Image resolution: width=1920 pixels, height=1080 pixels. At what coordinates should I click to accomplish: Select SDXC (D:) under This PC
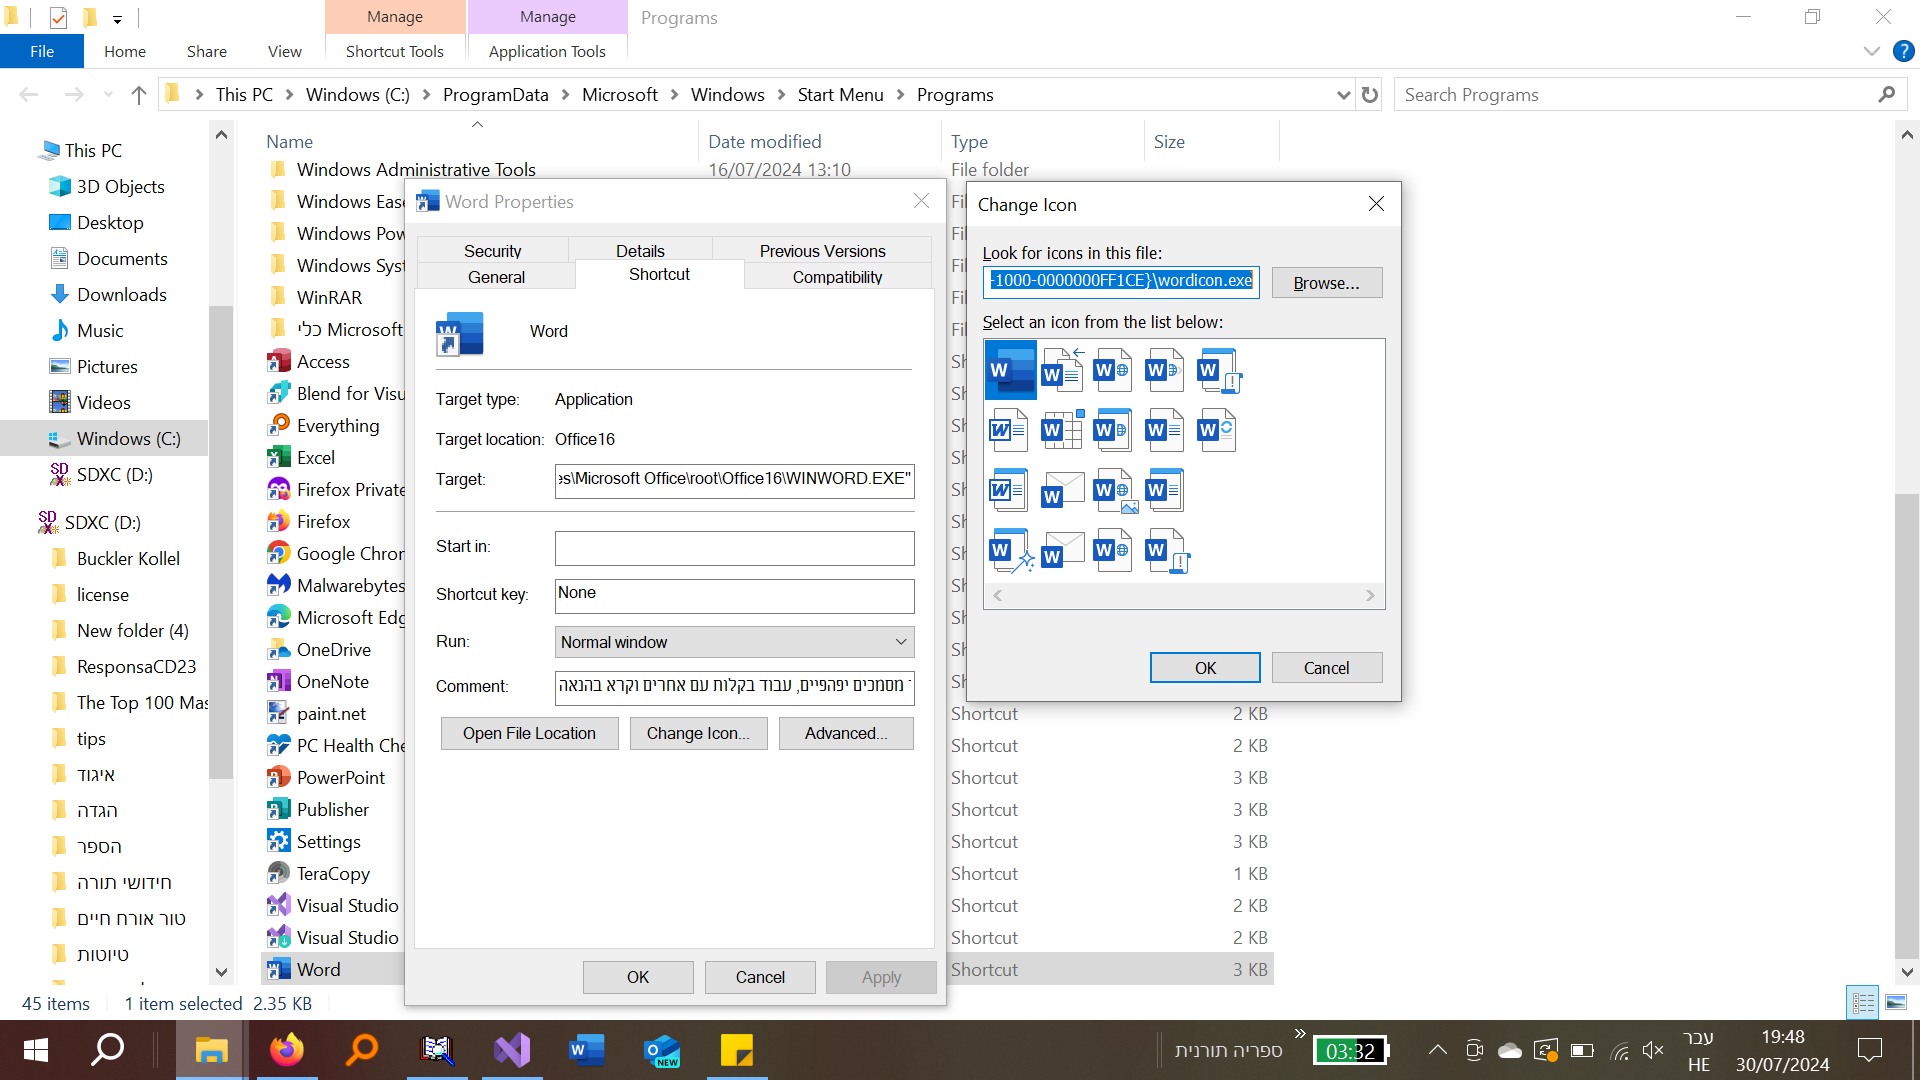[x=114, y=474]
